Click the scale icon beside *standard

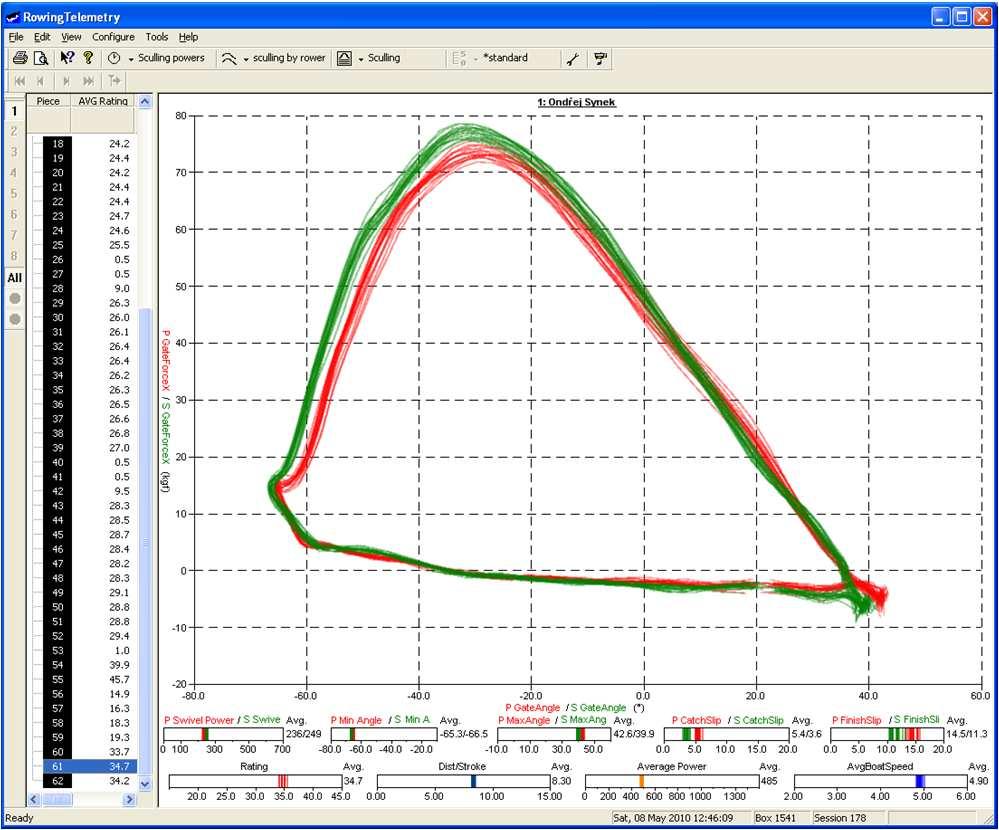459,59
